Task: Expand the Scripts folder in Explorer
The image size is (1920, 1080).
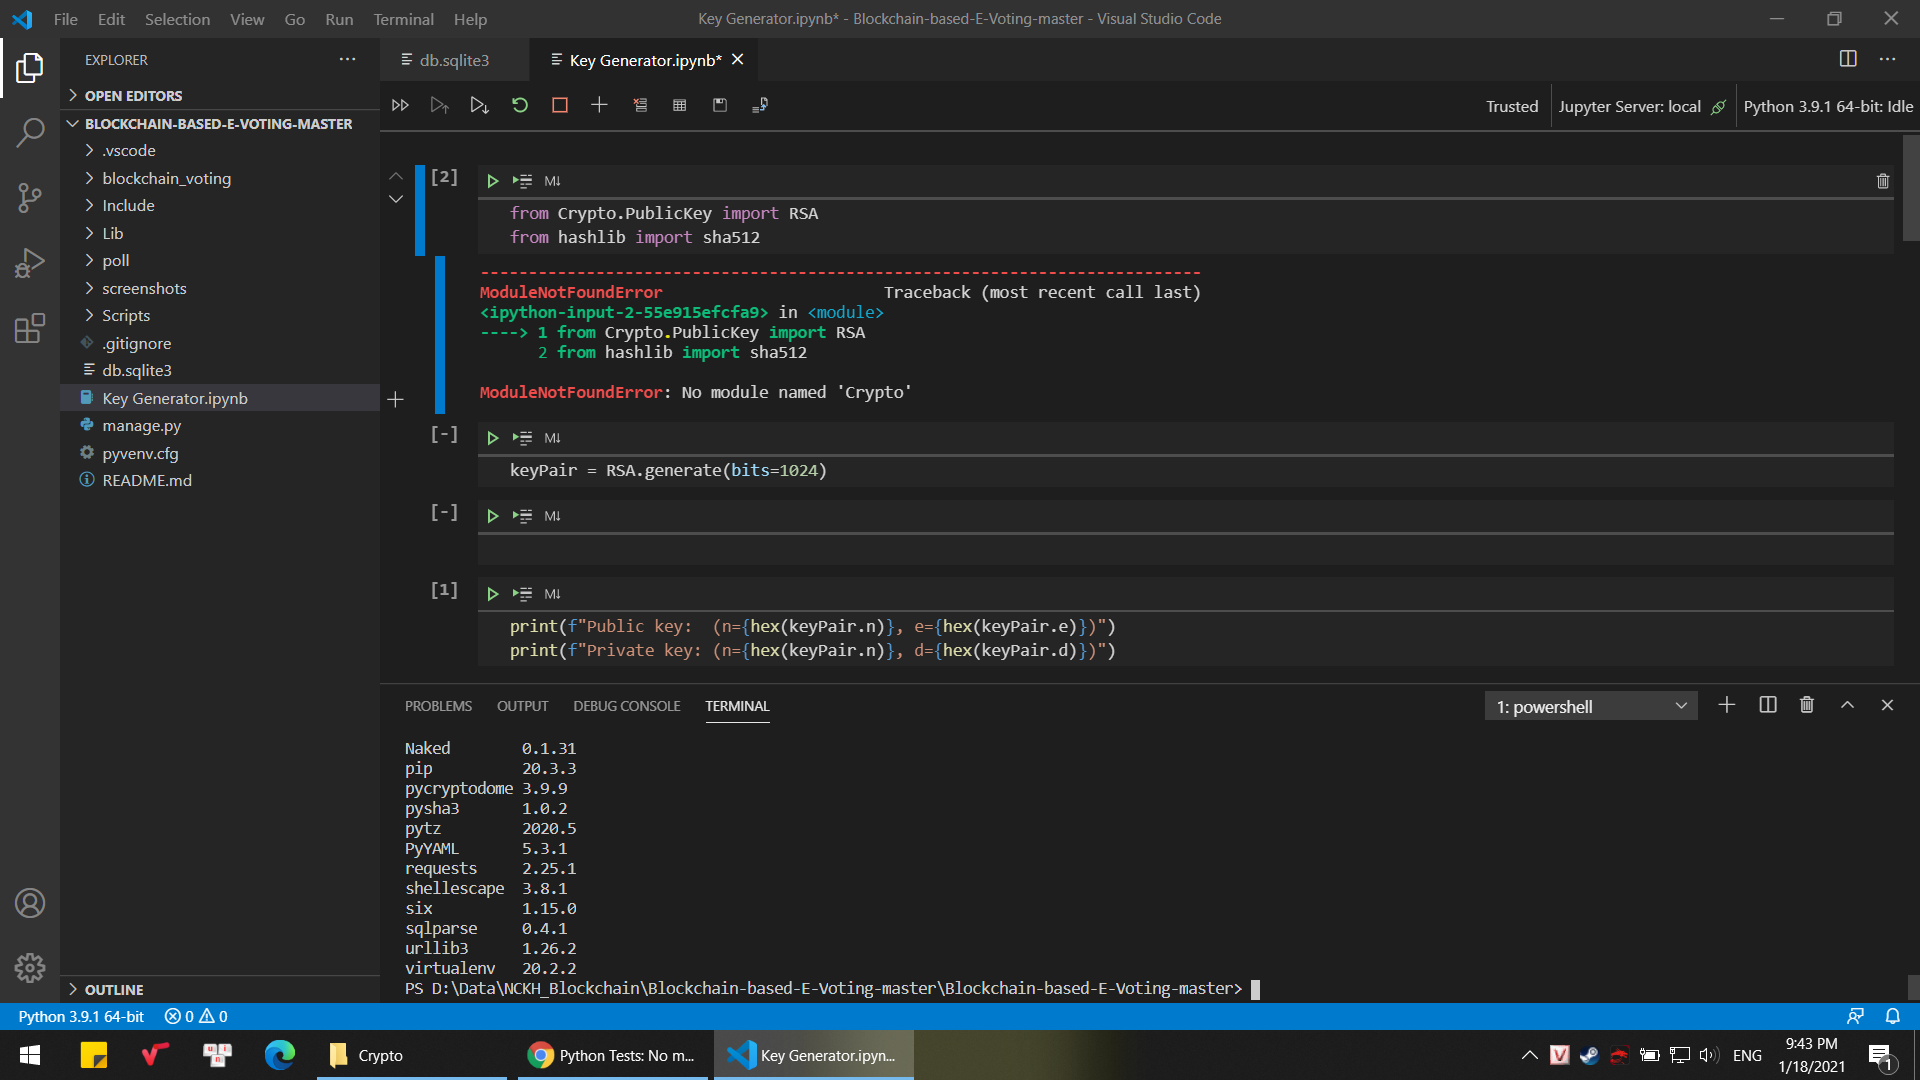Action: click(x=127, y=314)
